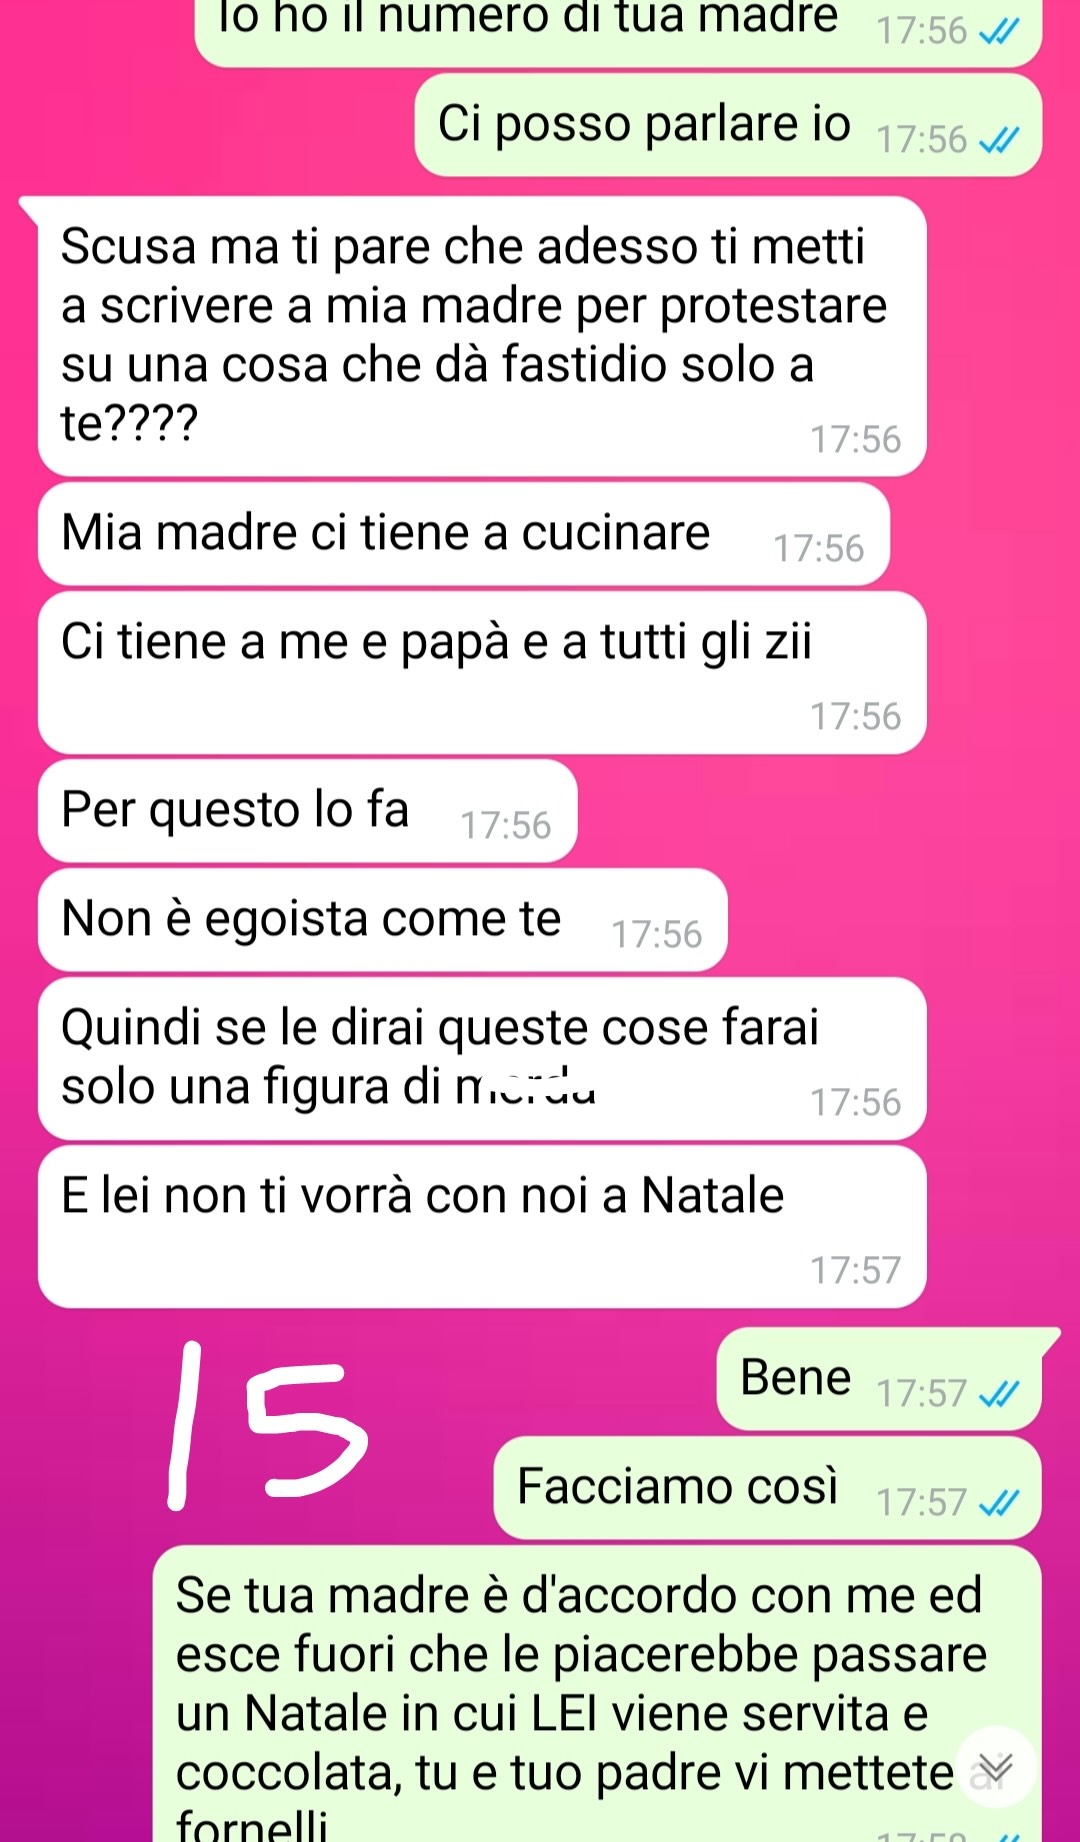The height and width of the screenshot is (1842, 1080).
Task: Select long message 'Se tua madre è d'accordo'
Action: [x=597, y=1694]
